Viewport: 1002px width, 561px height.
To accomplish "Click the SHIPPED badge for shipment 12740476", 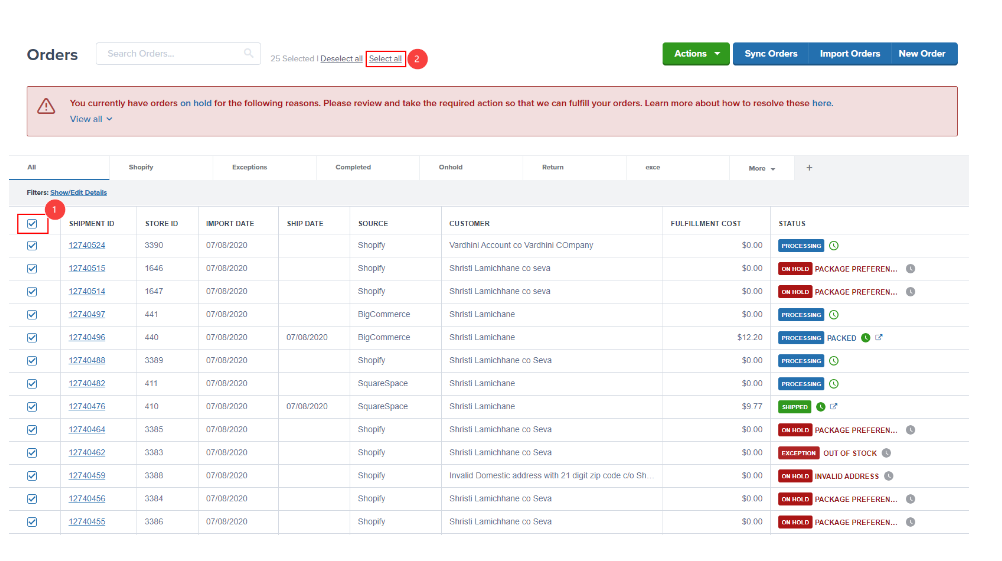I will coord(794,406).
